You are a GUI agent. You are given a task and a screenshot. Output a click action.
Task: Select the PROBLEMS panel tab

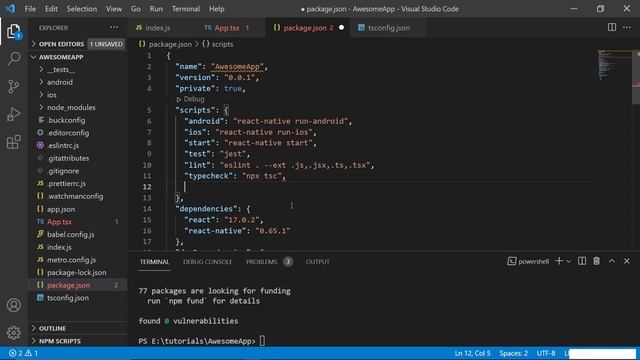point(262,262)
